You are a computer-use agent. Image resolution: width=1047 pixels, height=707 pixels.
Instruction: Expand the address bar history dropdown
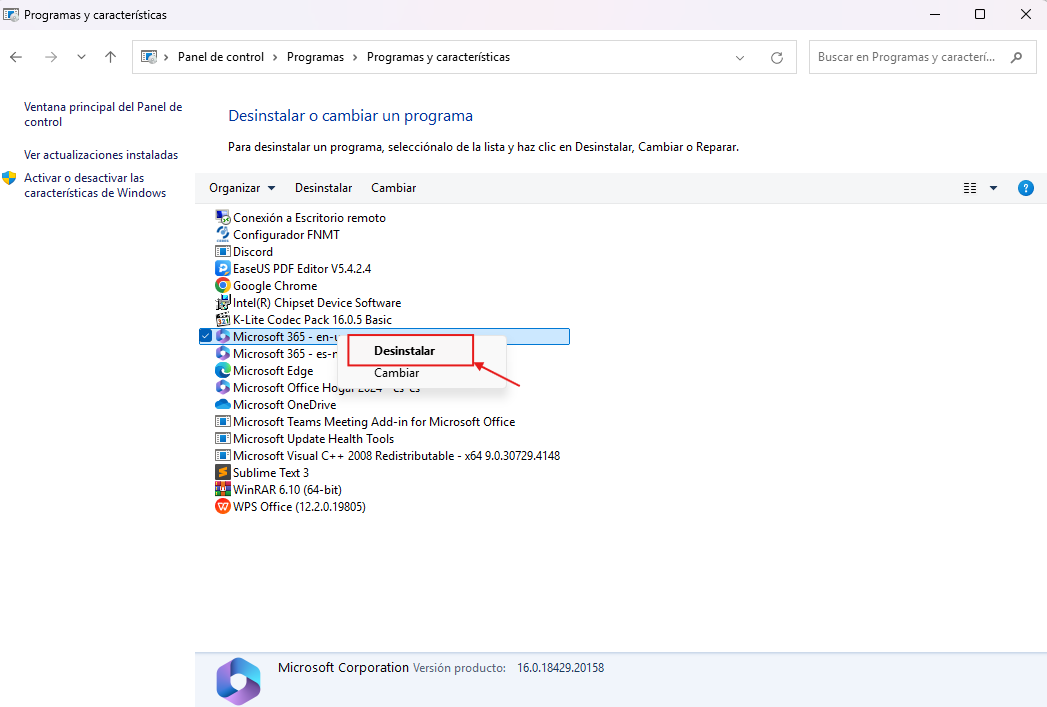pyautogui.click(x=740, y=57)
